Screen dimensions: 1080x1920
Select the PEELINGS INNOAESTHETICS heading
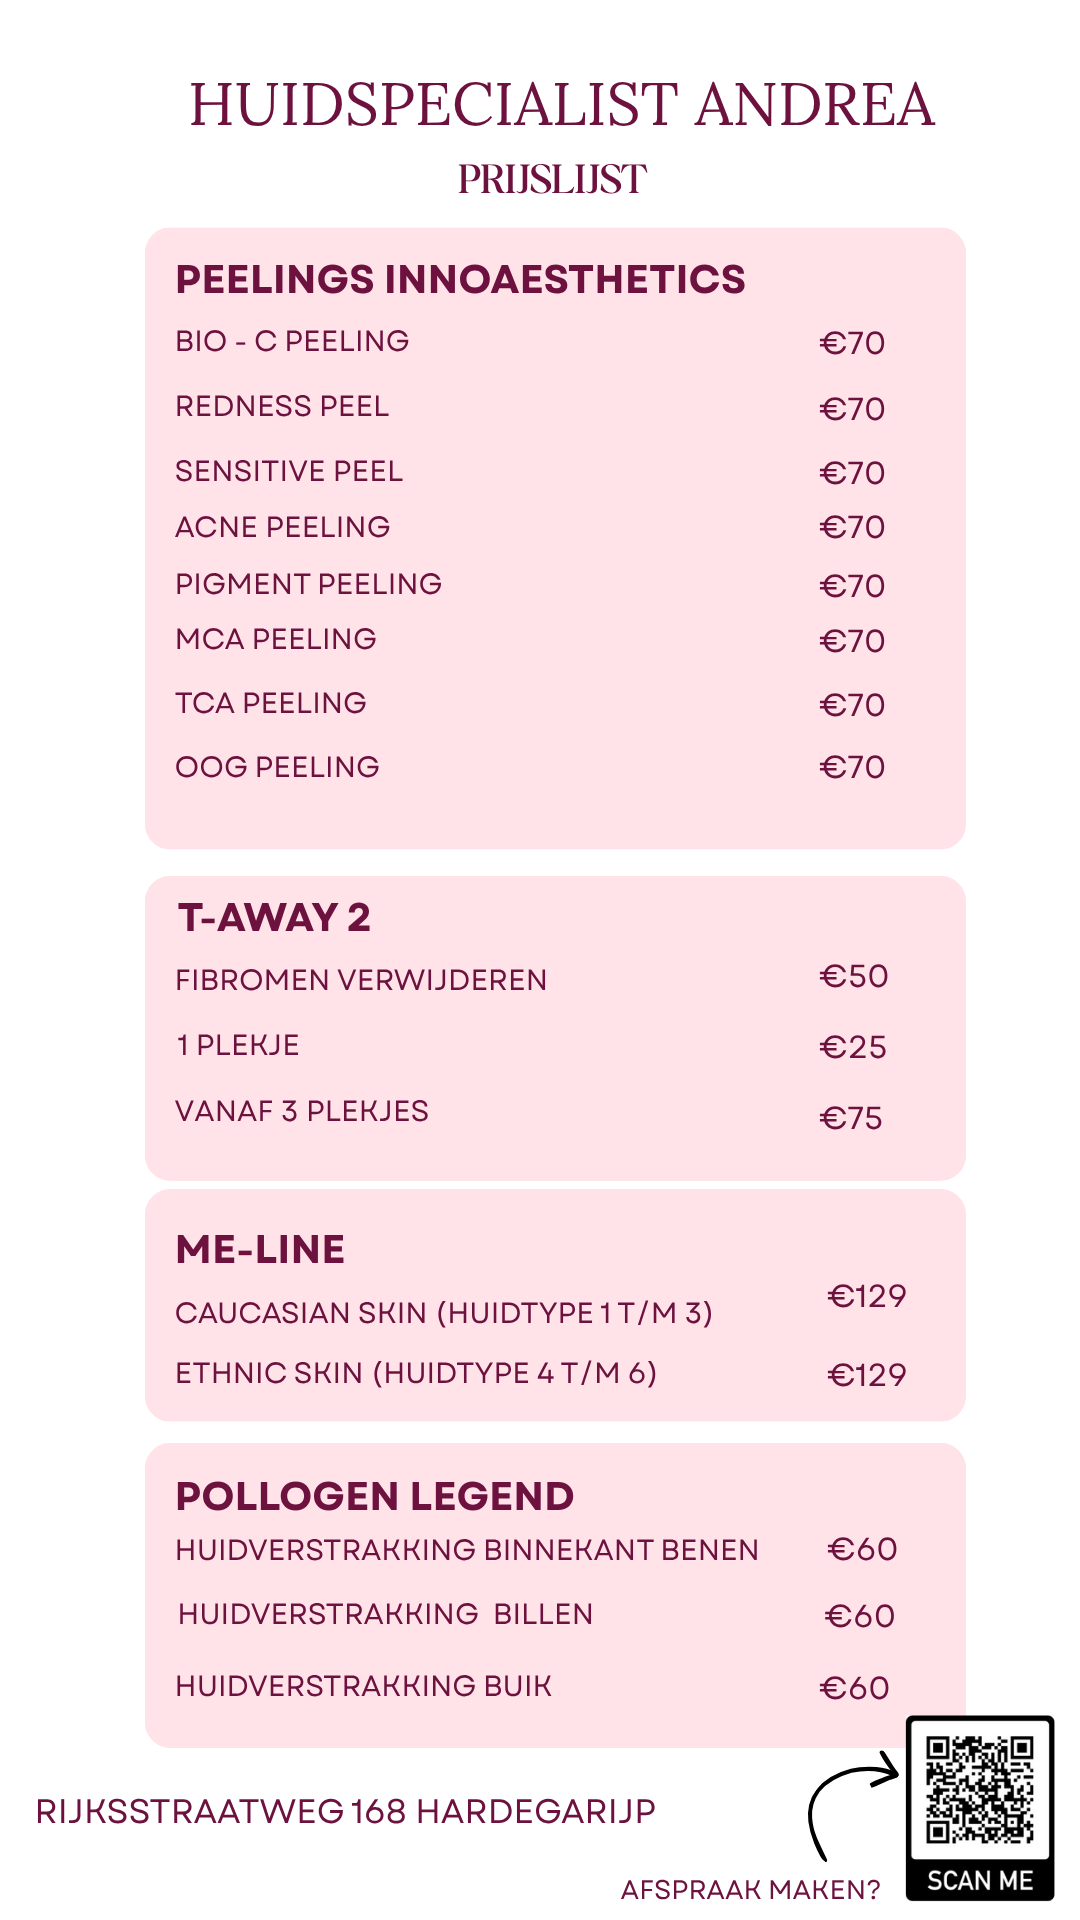click(x=460, y=280)
